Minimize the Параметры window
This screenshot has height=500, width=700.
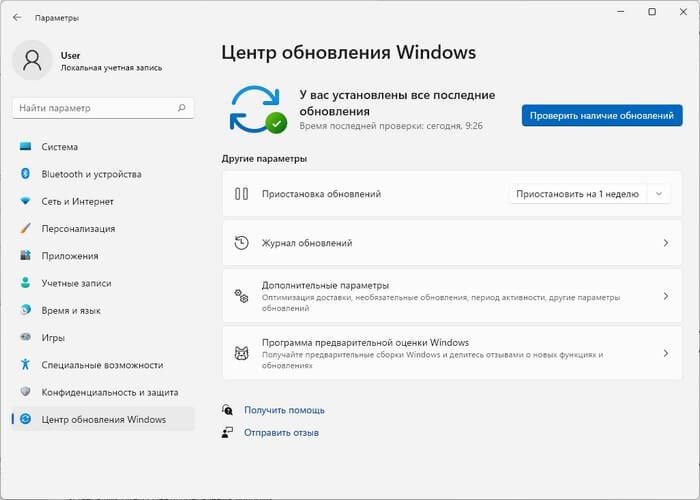click(621, 12)
